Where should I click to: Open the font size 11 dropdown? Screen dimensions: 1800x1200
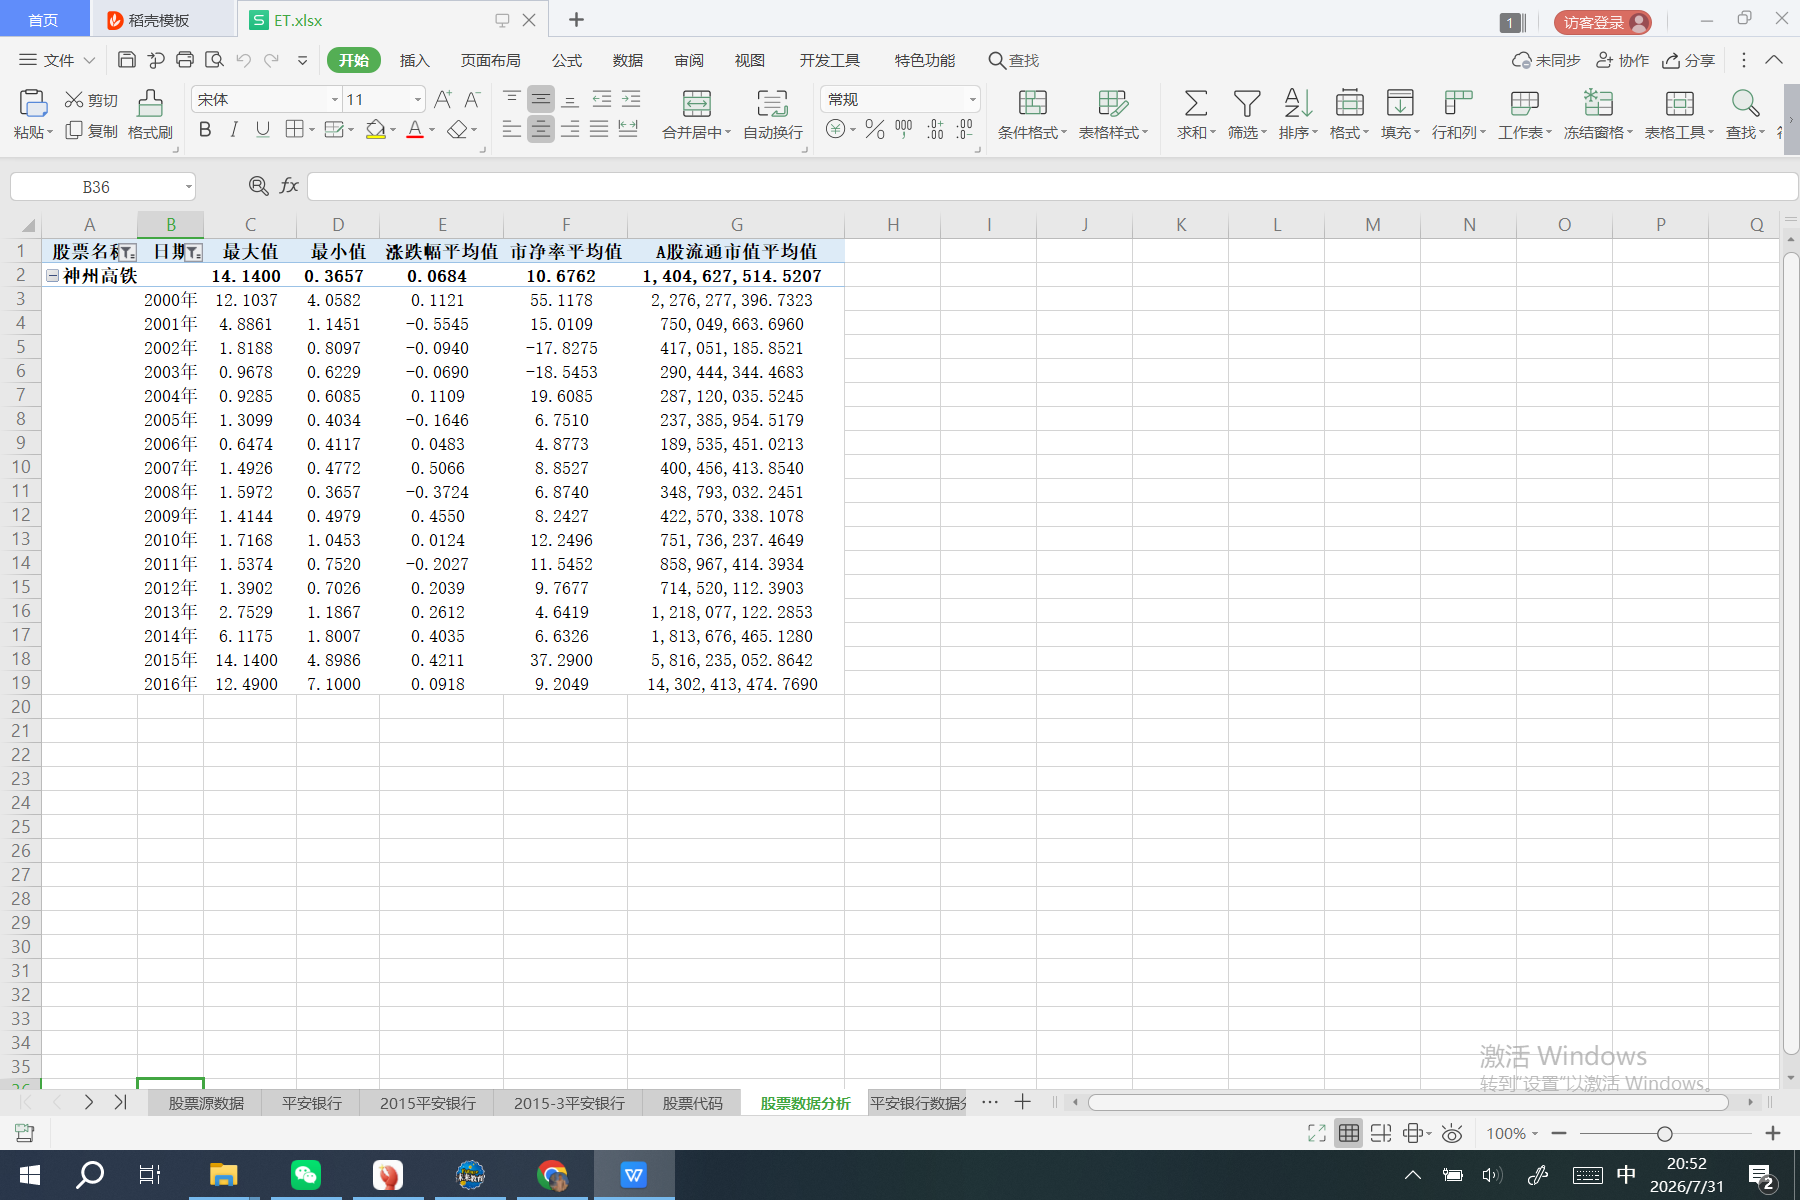coord(417,100)
